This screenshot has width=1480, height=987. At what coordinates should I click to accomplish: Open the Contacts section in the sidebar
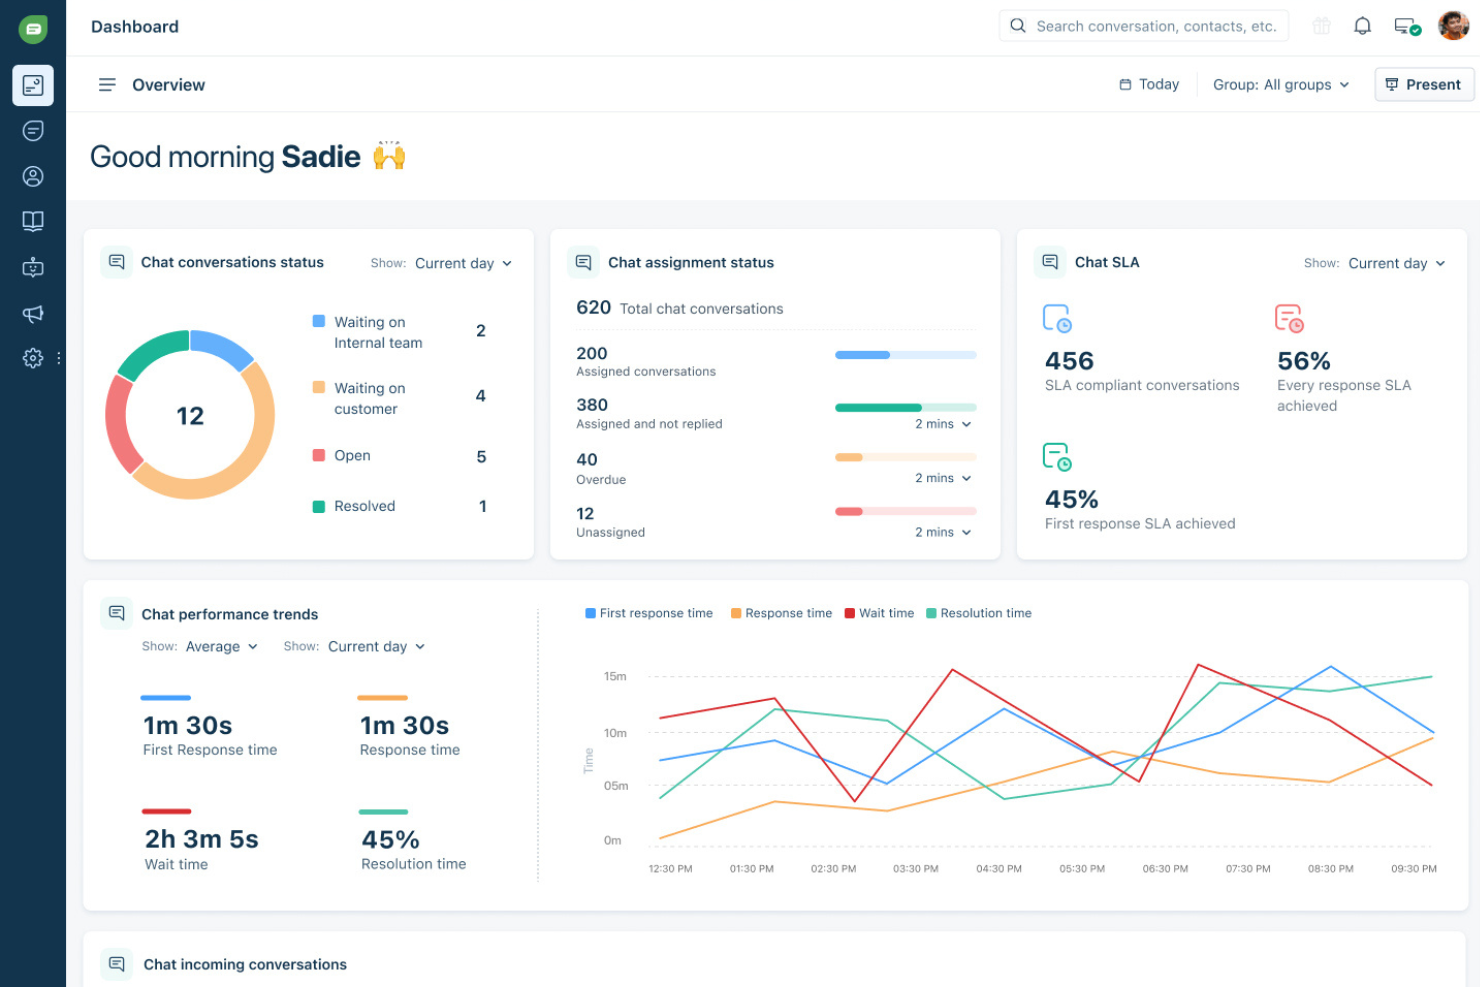pyautogui.click(x=33, y=176)
